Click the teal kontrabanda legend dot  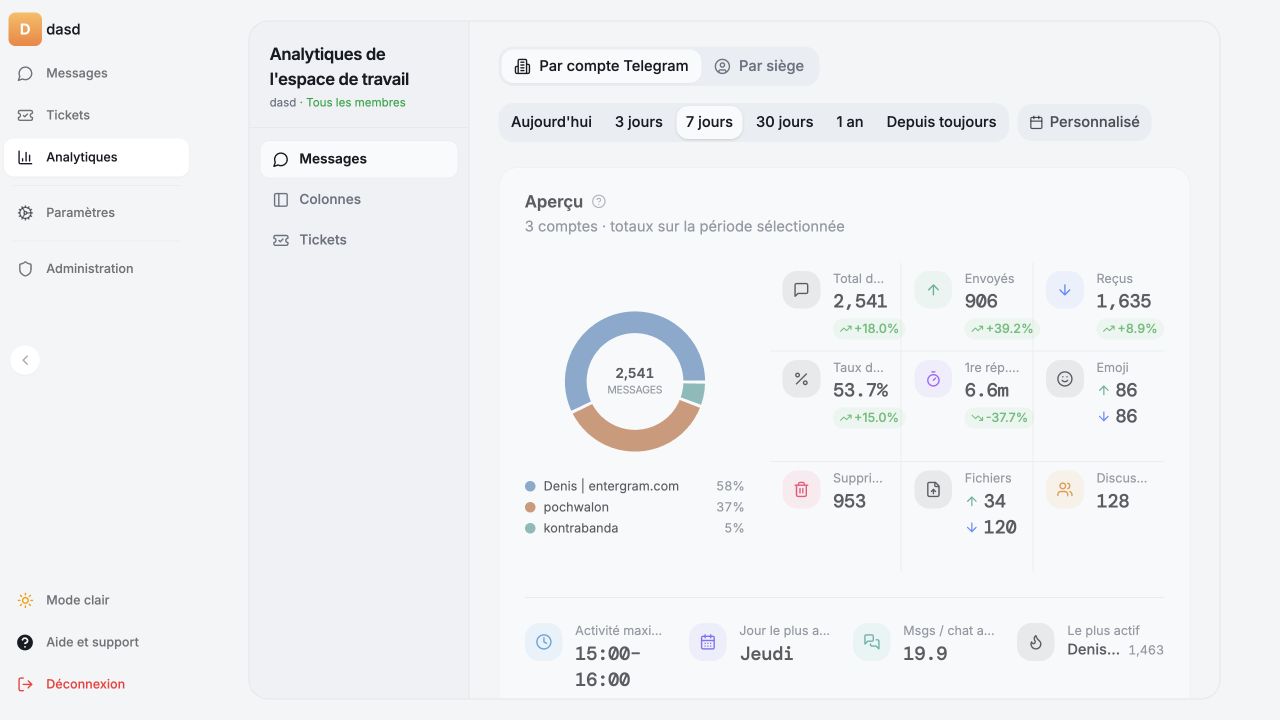tap(530, 528)
